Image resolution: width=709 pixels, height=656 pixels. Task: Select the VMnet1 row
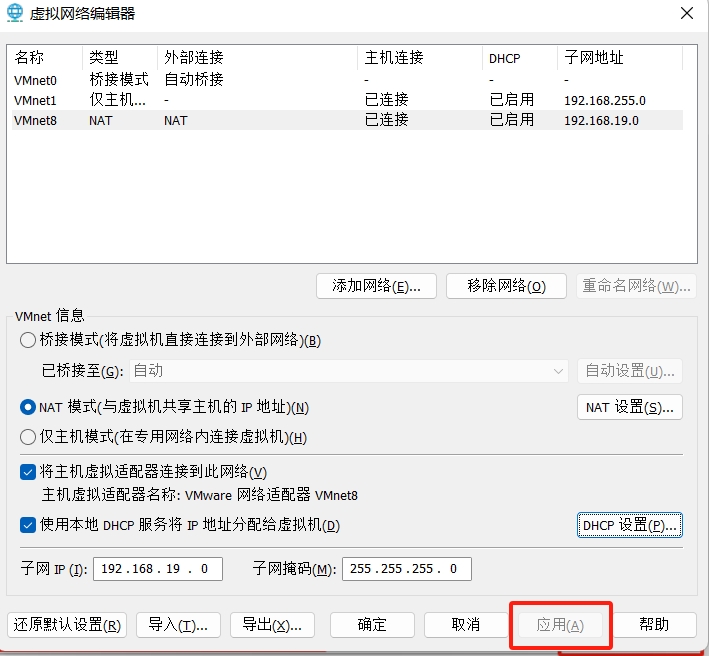point(347,100)
